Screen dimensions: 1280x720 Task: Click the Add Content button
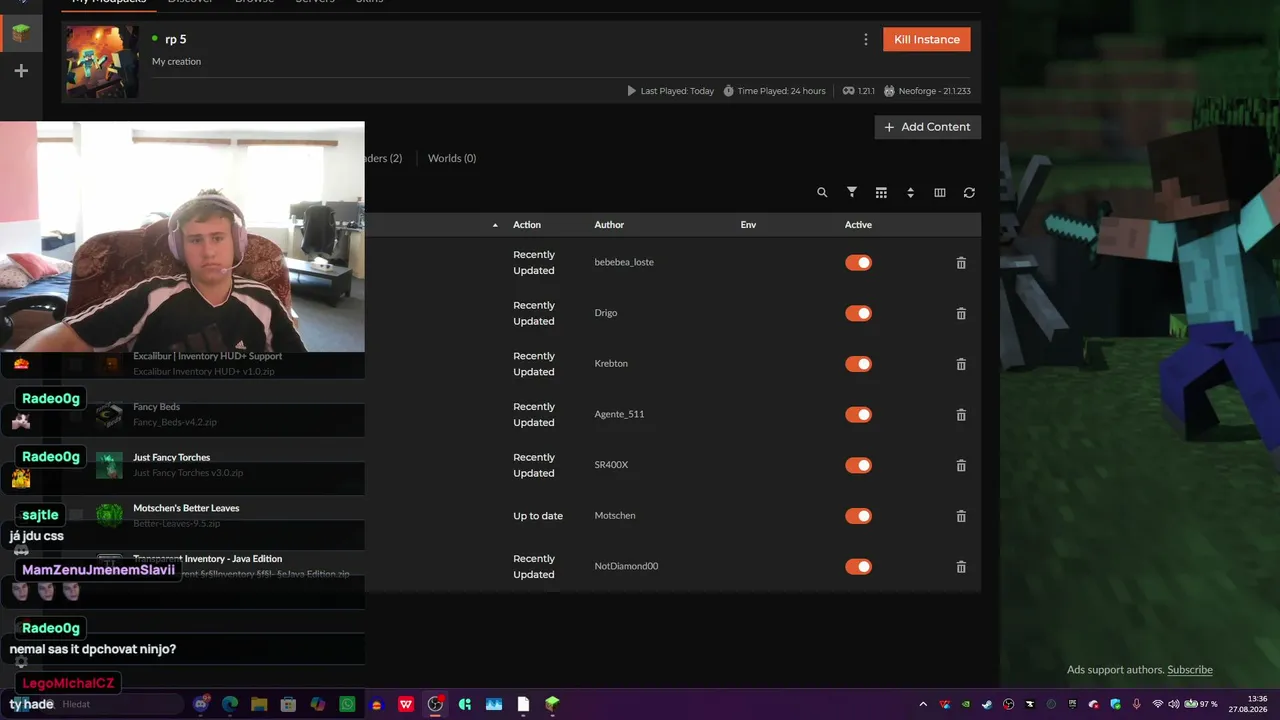pos(928,127)
